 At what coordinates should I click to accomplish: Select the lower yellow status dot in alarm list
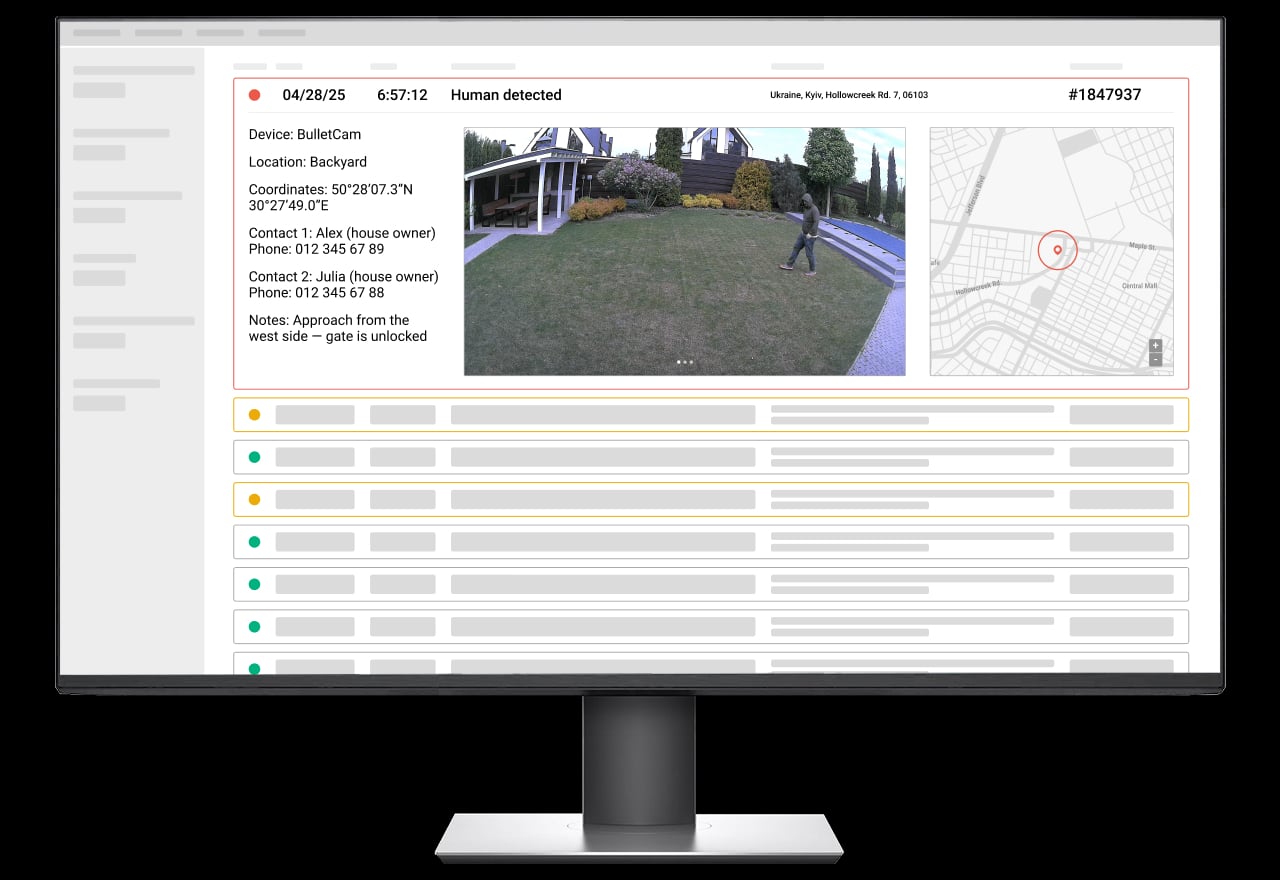254,499
